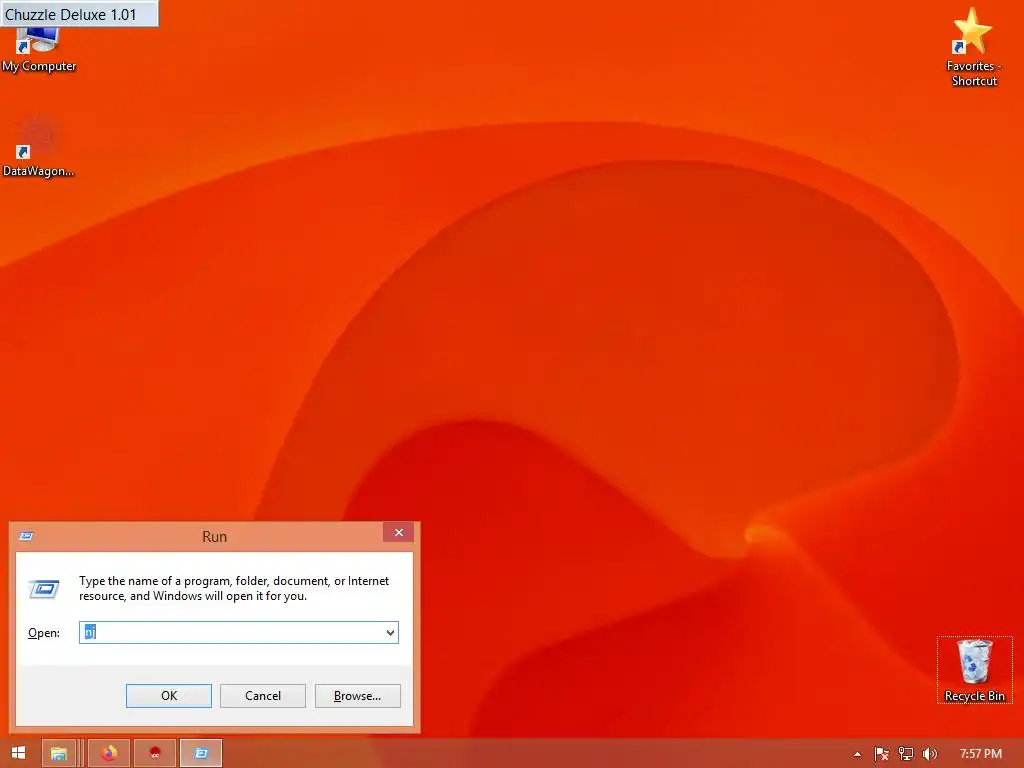Select the DataWagon desktop shortcut

(x=38, y=145)
